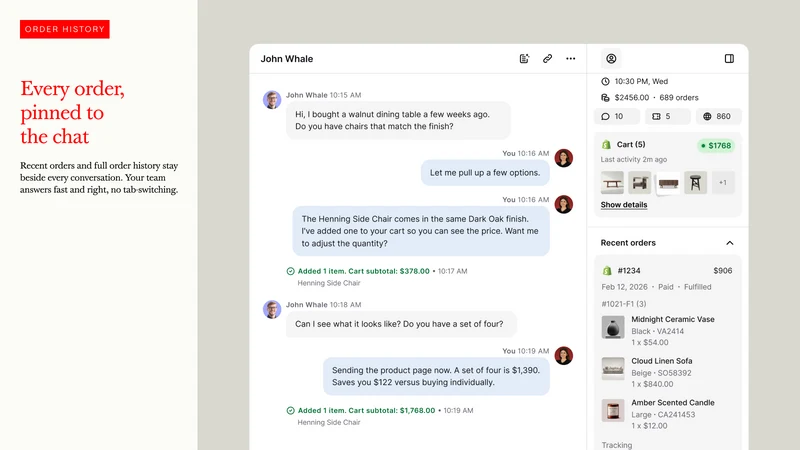The image size is (800, 450).
Task: Open the customer profile icon
Action: click(611, 59)
